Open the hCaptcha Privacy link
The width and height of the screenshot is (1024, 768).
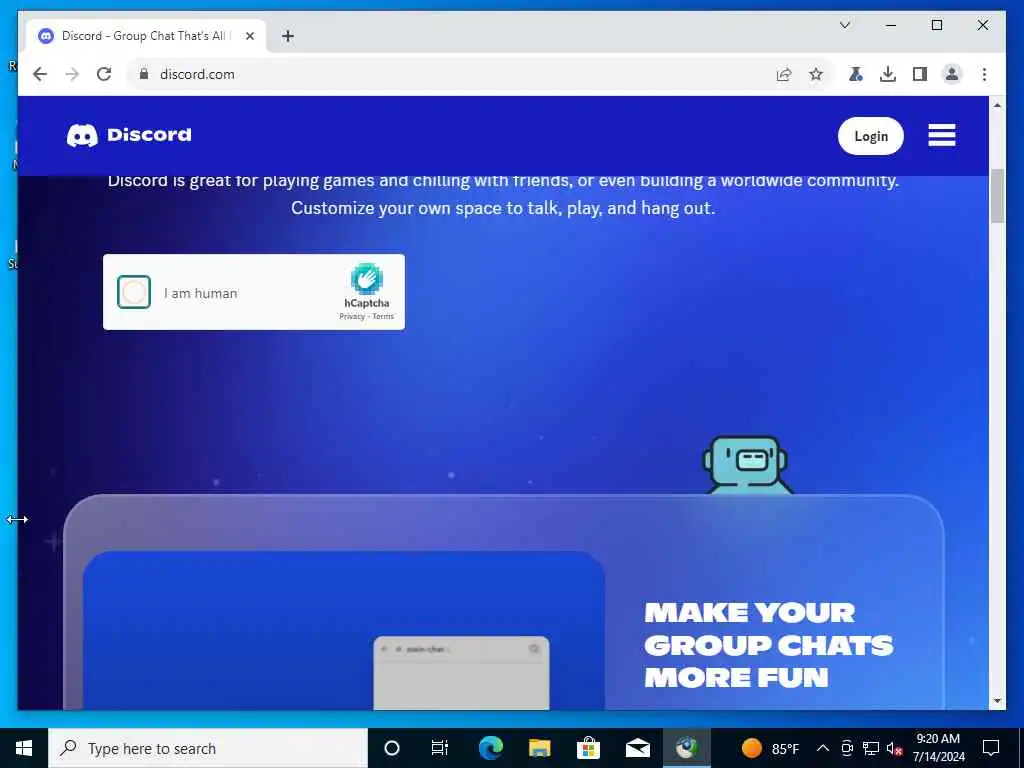[352, 316]
